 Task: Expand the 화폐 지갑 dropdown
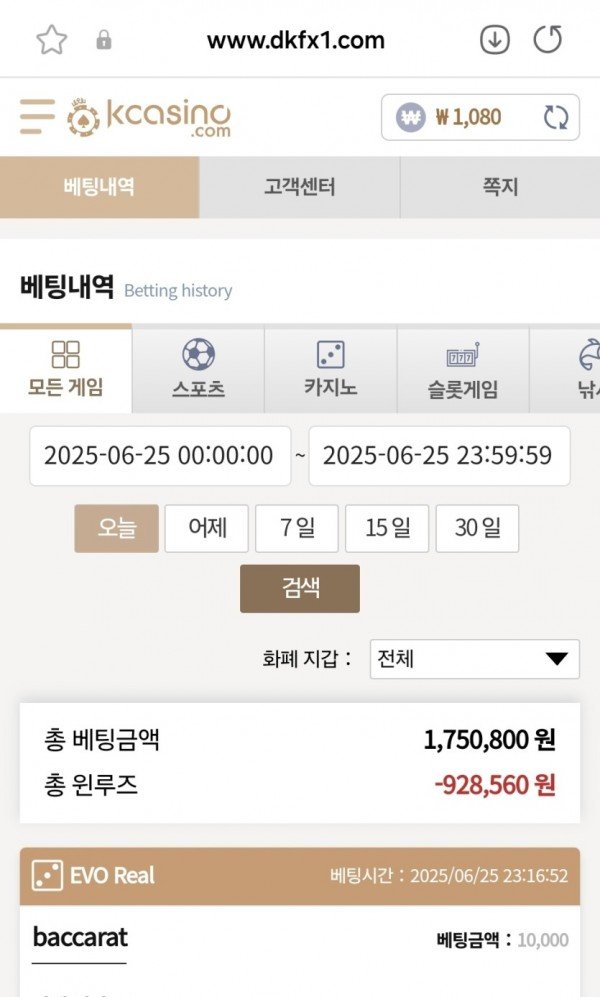474,659
